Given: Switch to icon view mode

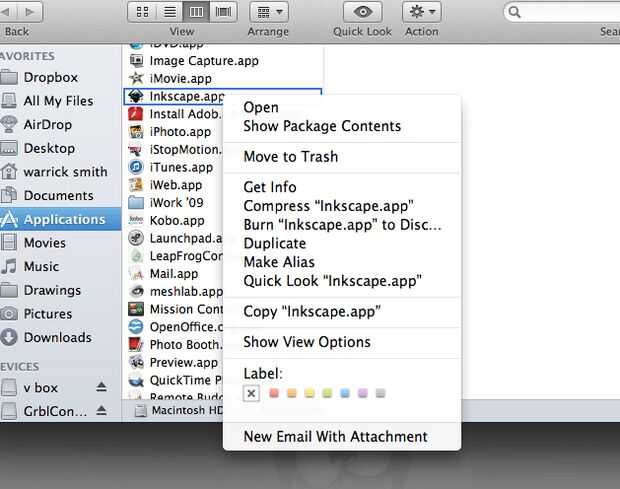Looking at the screenshot, I should click(142, 12).
